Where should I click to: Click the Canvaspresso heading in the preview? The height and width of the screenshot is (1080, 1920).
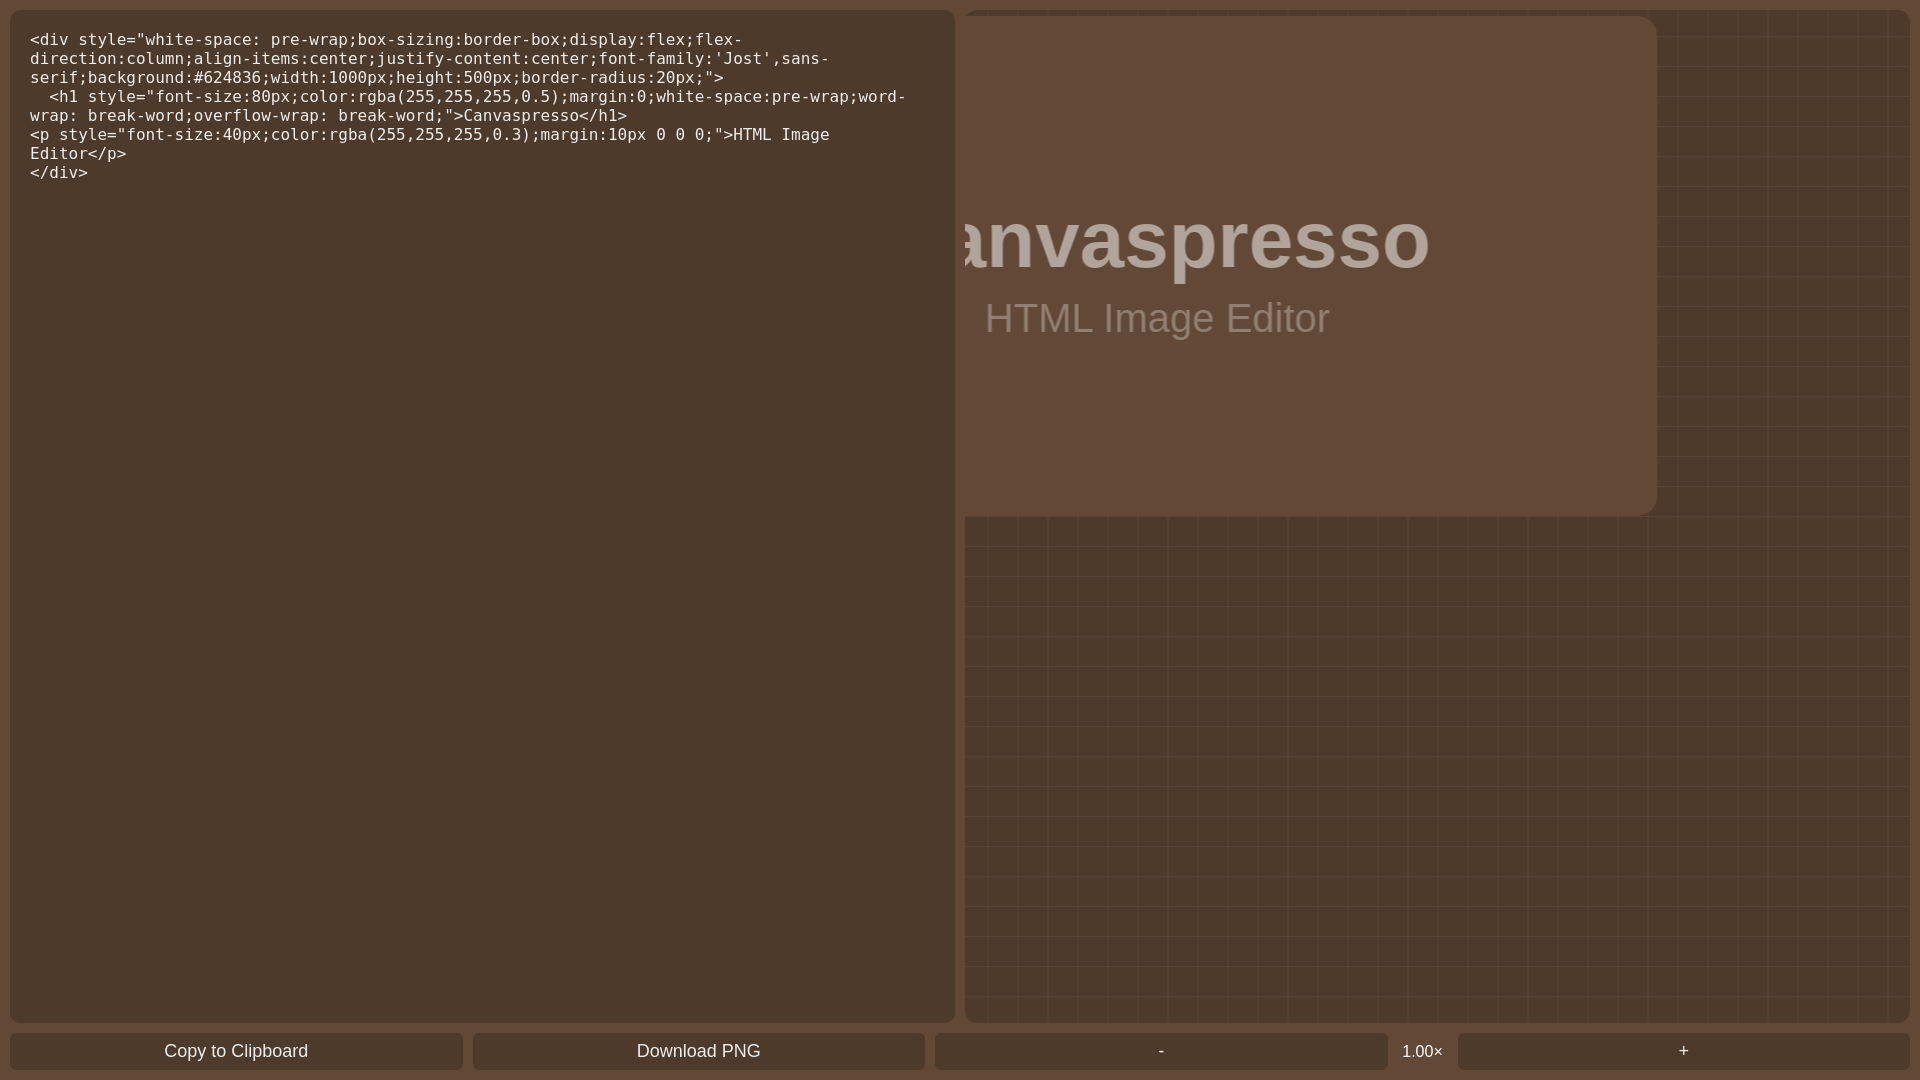[1198, 241]
